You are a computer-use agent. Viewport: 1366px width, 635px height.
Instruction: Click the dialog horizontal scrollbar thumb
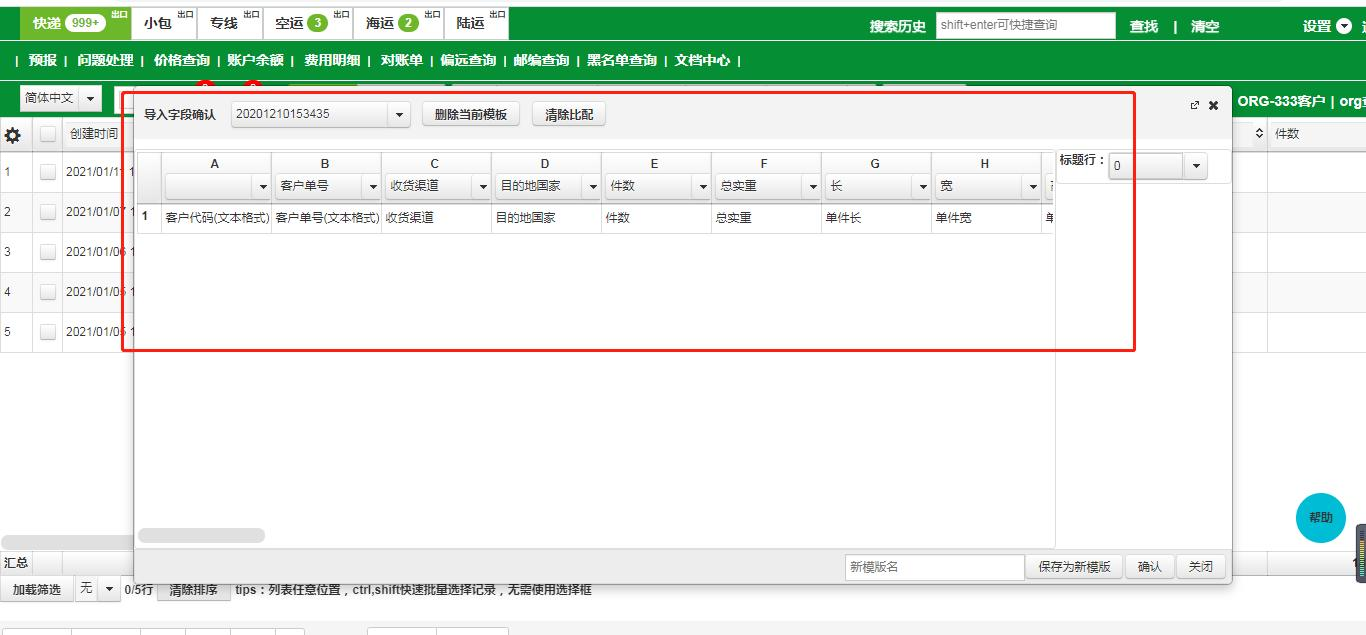click(201, 536)
